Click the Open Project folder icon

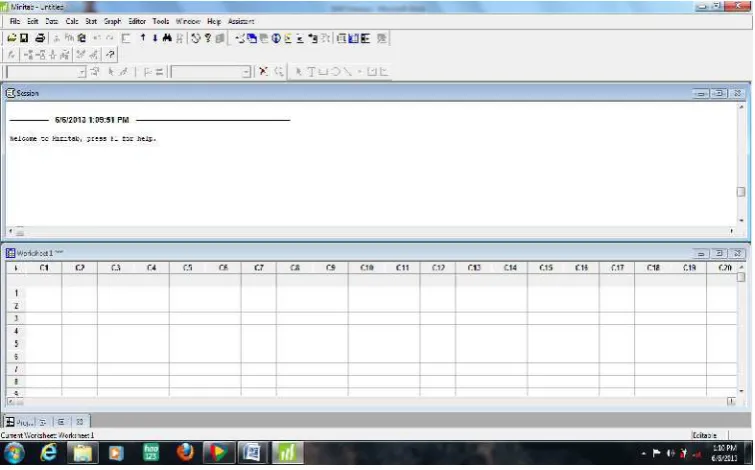(12, 38)
